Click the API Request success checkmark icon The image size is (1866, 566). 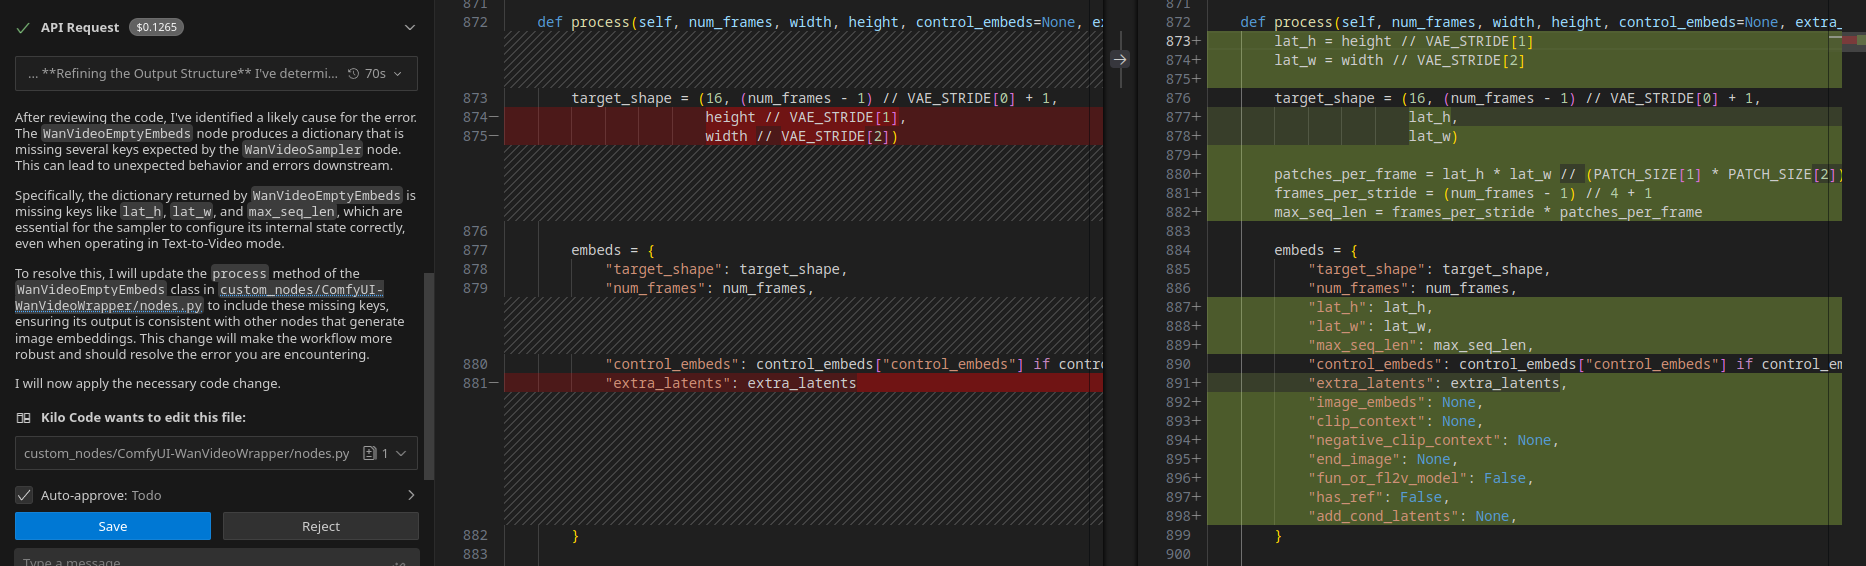click(23, 28)
